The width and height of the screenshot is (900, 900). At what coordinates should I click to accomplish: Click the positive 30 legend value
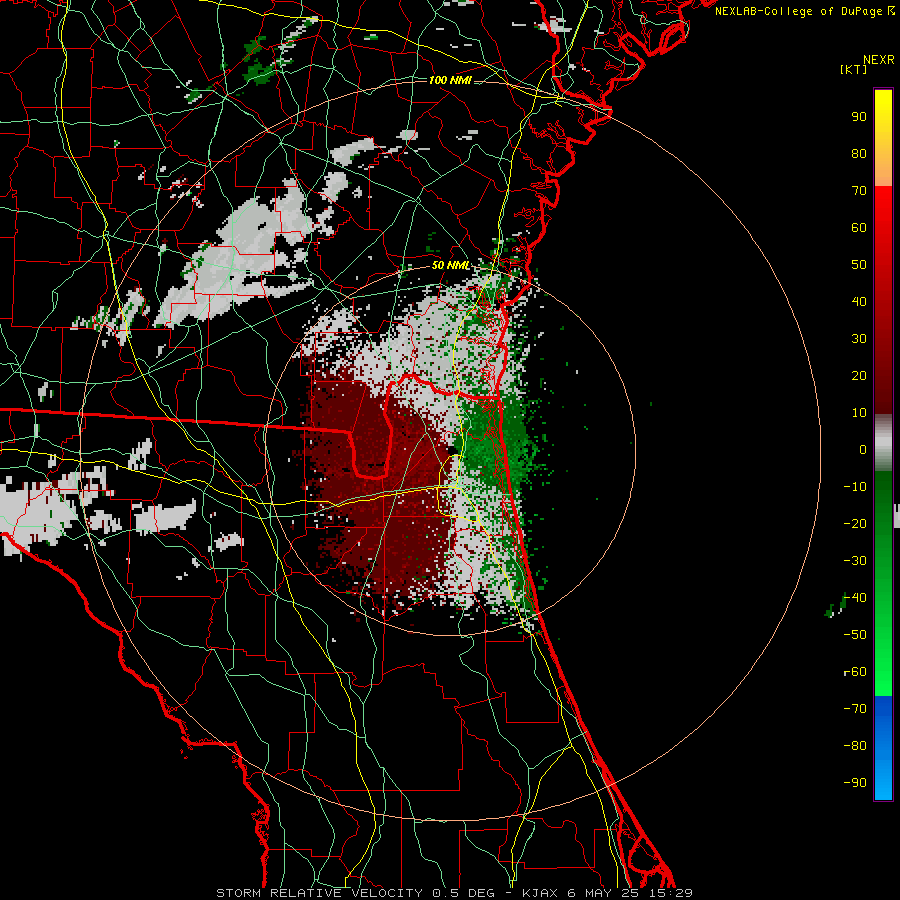859,339
